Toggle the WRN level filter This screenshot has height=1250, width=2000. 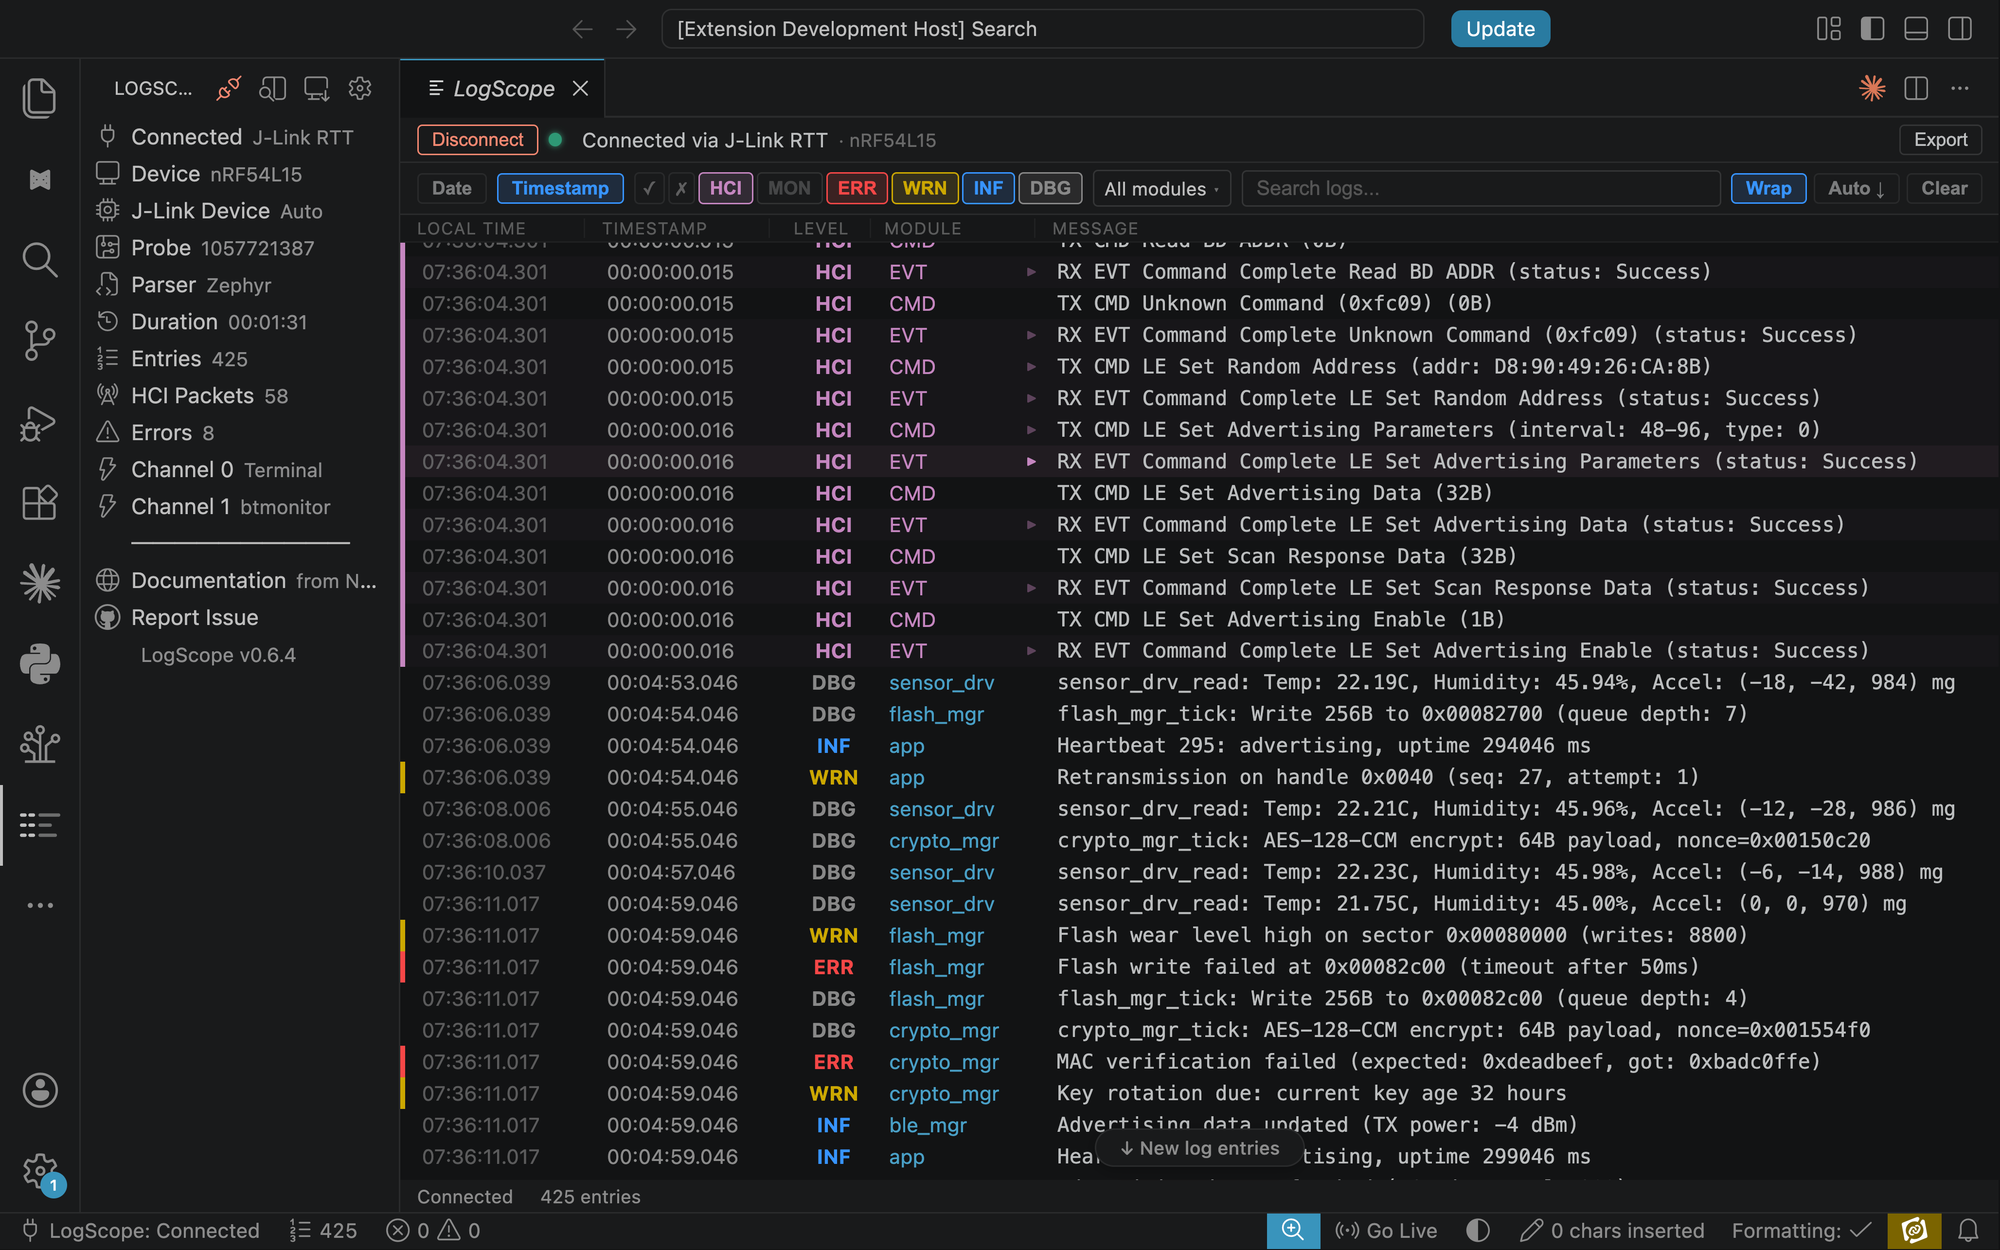[924, 188]
